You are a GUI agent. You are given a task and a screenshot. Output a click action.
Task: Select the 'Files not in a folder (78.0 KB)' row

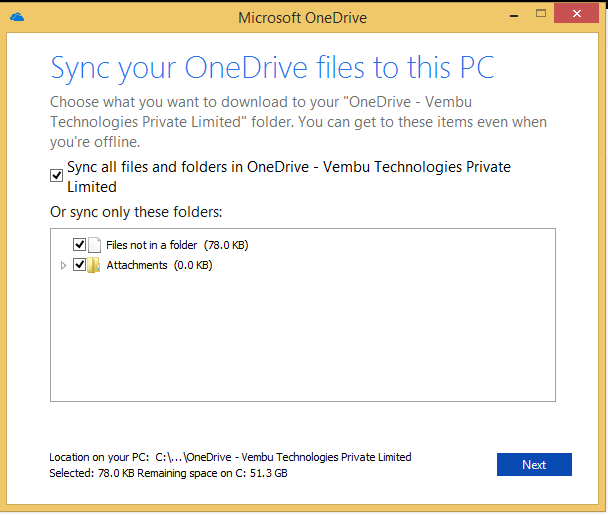click(x=177, y=245)
